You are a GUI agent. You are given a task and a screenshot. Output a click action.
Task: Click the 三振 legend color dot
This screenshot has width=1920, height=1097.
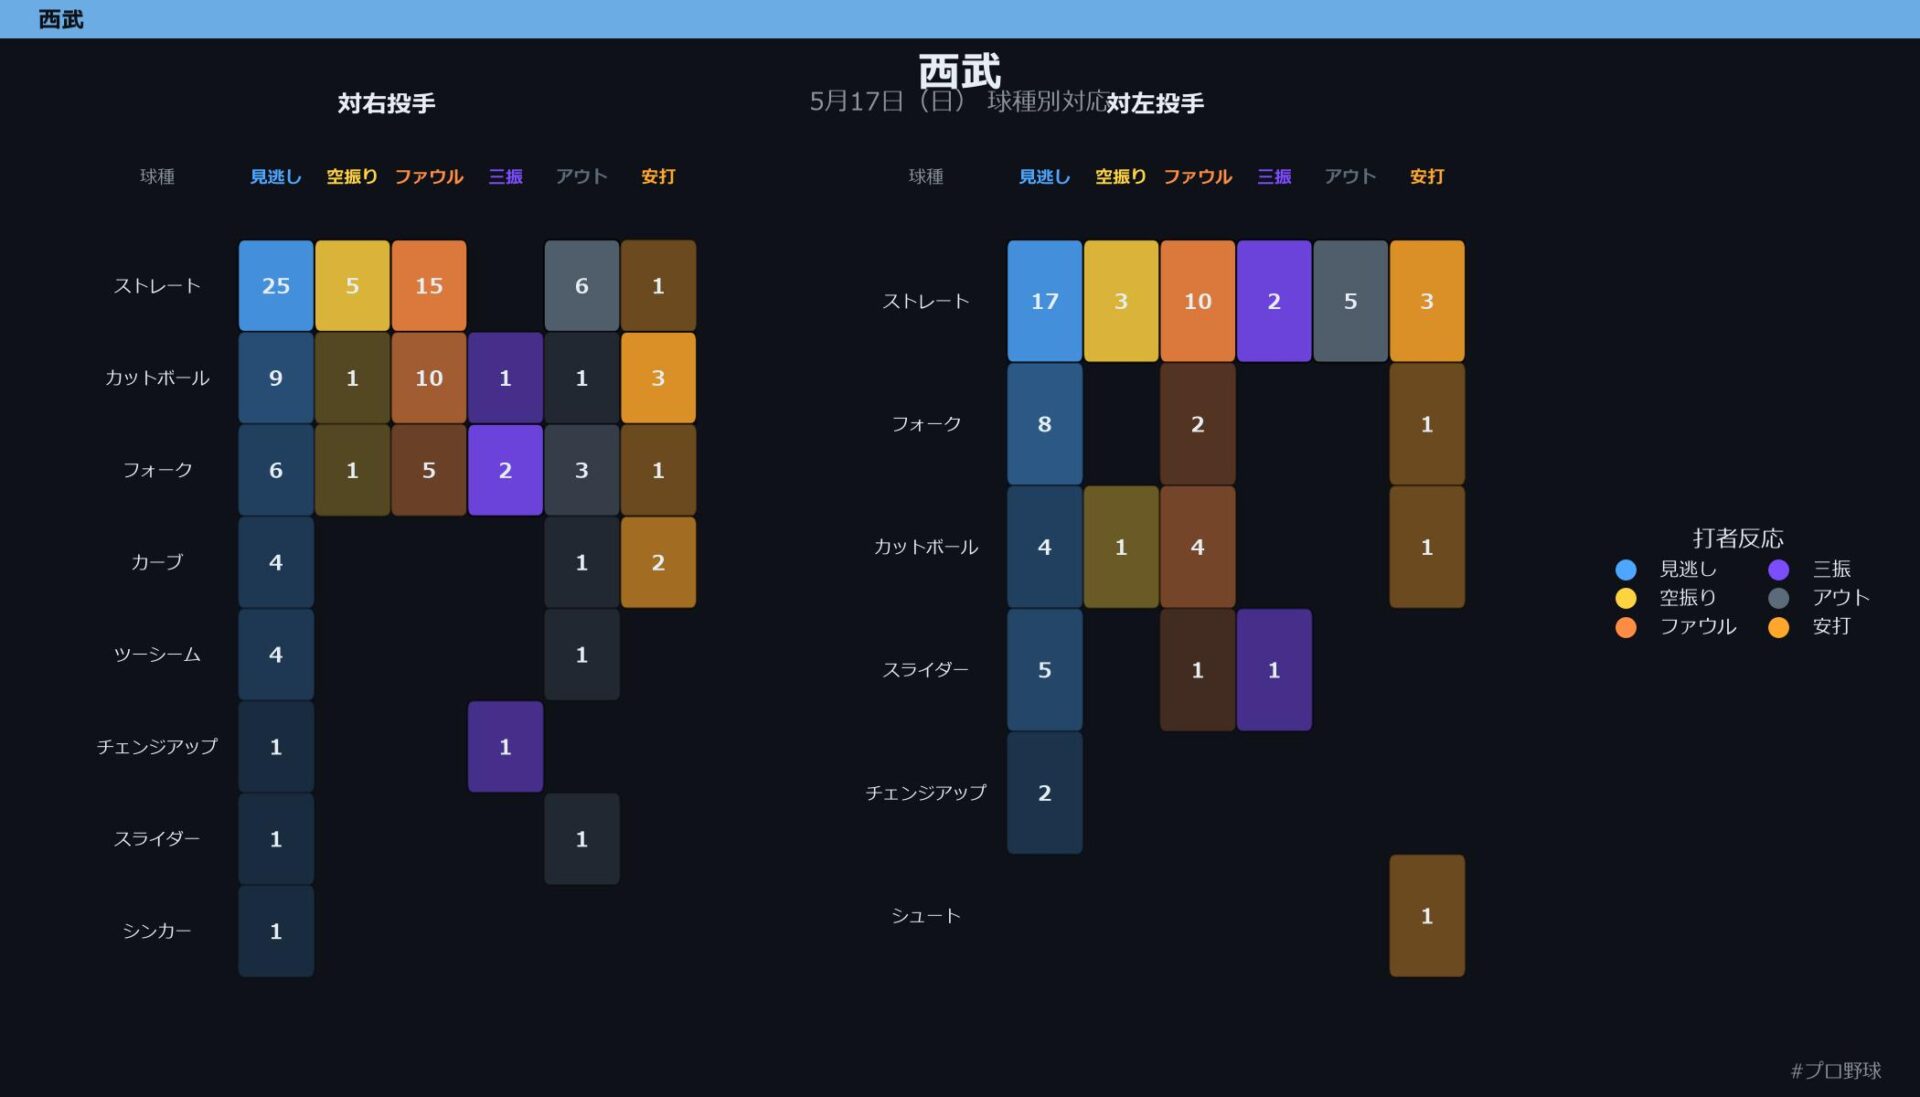click(1779, 569)
